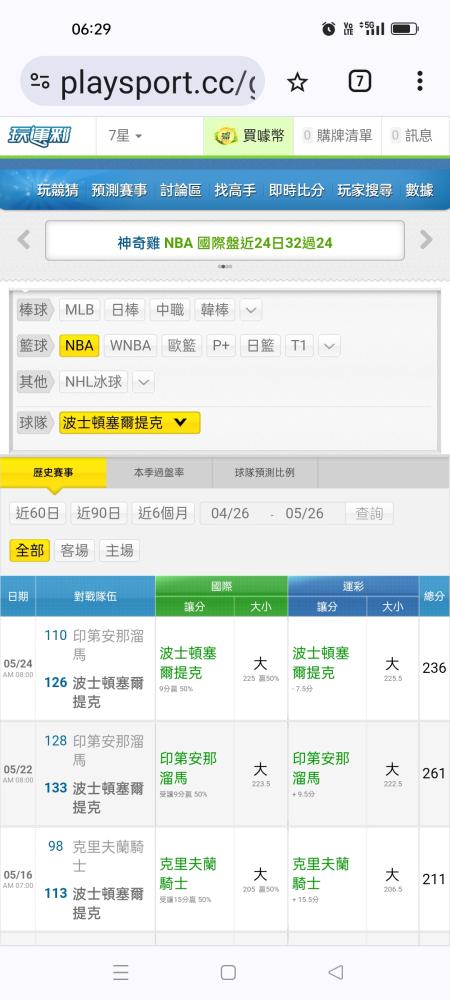Viewport: 450px width, 1000px height.
Task: Expand more other leagues chevron
Action: coord(143,382)
